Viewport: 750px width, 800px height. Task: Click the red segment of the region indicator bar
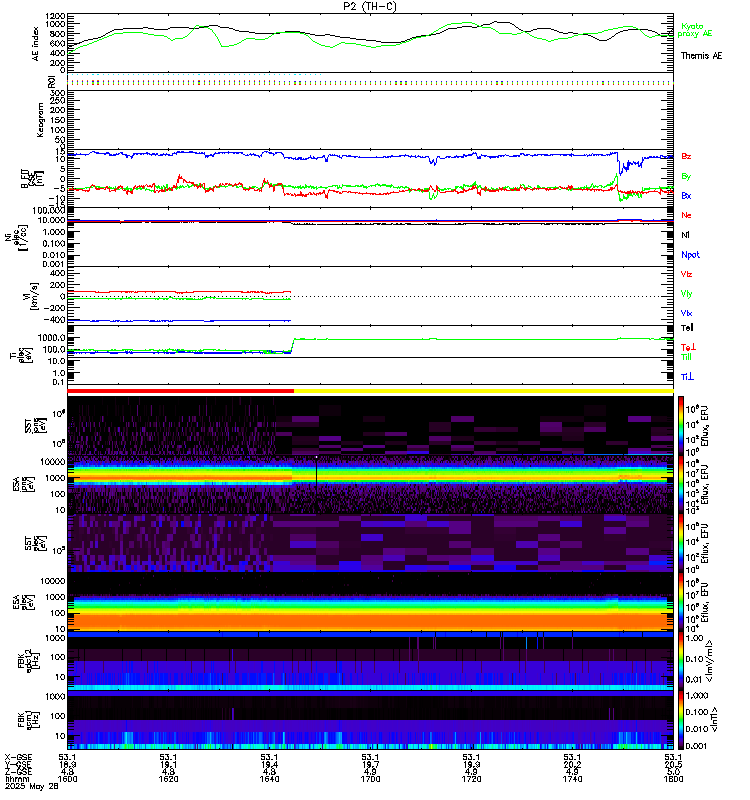181,391
